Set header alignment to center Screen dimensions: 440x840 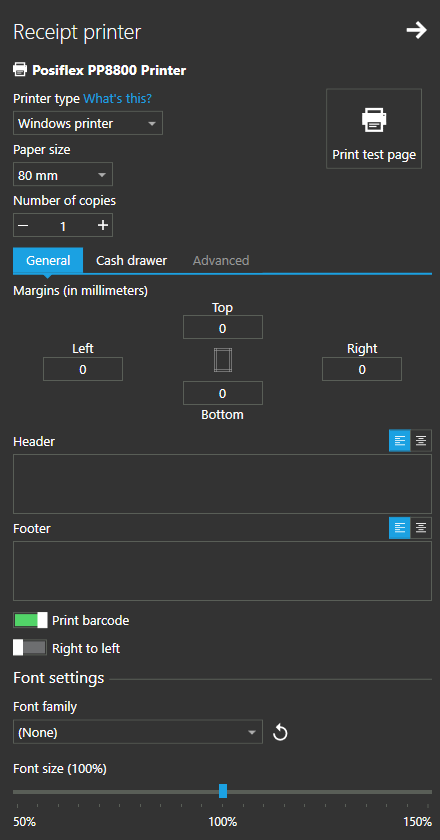[x=421, y=441]
